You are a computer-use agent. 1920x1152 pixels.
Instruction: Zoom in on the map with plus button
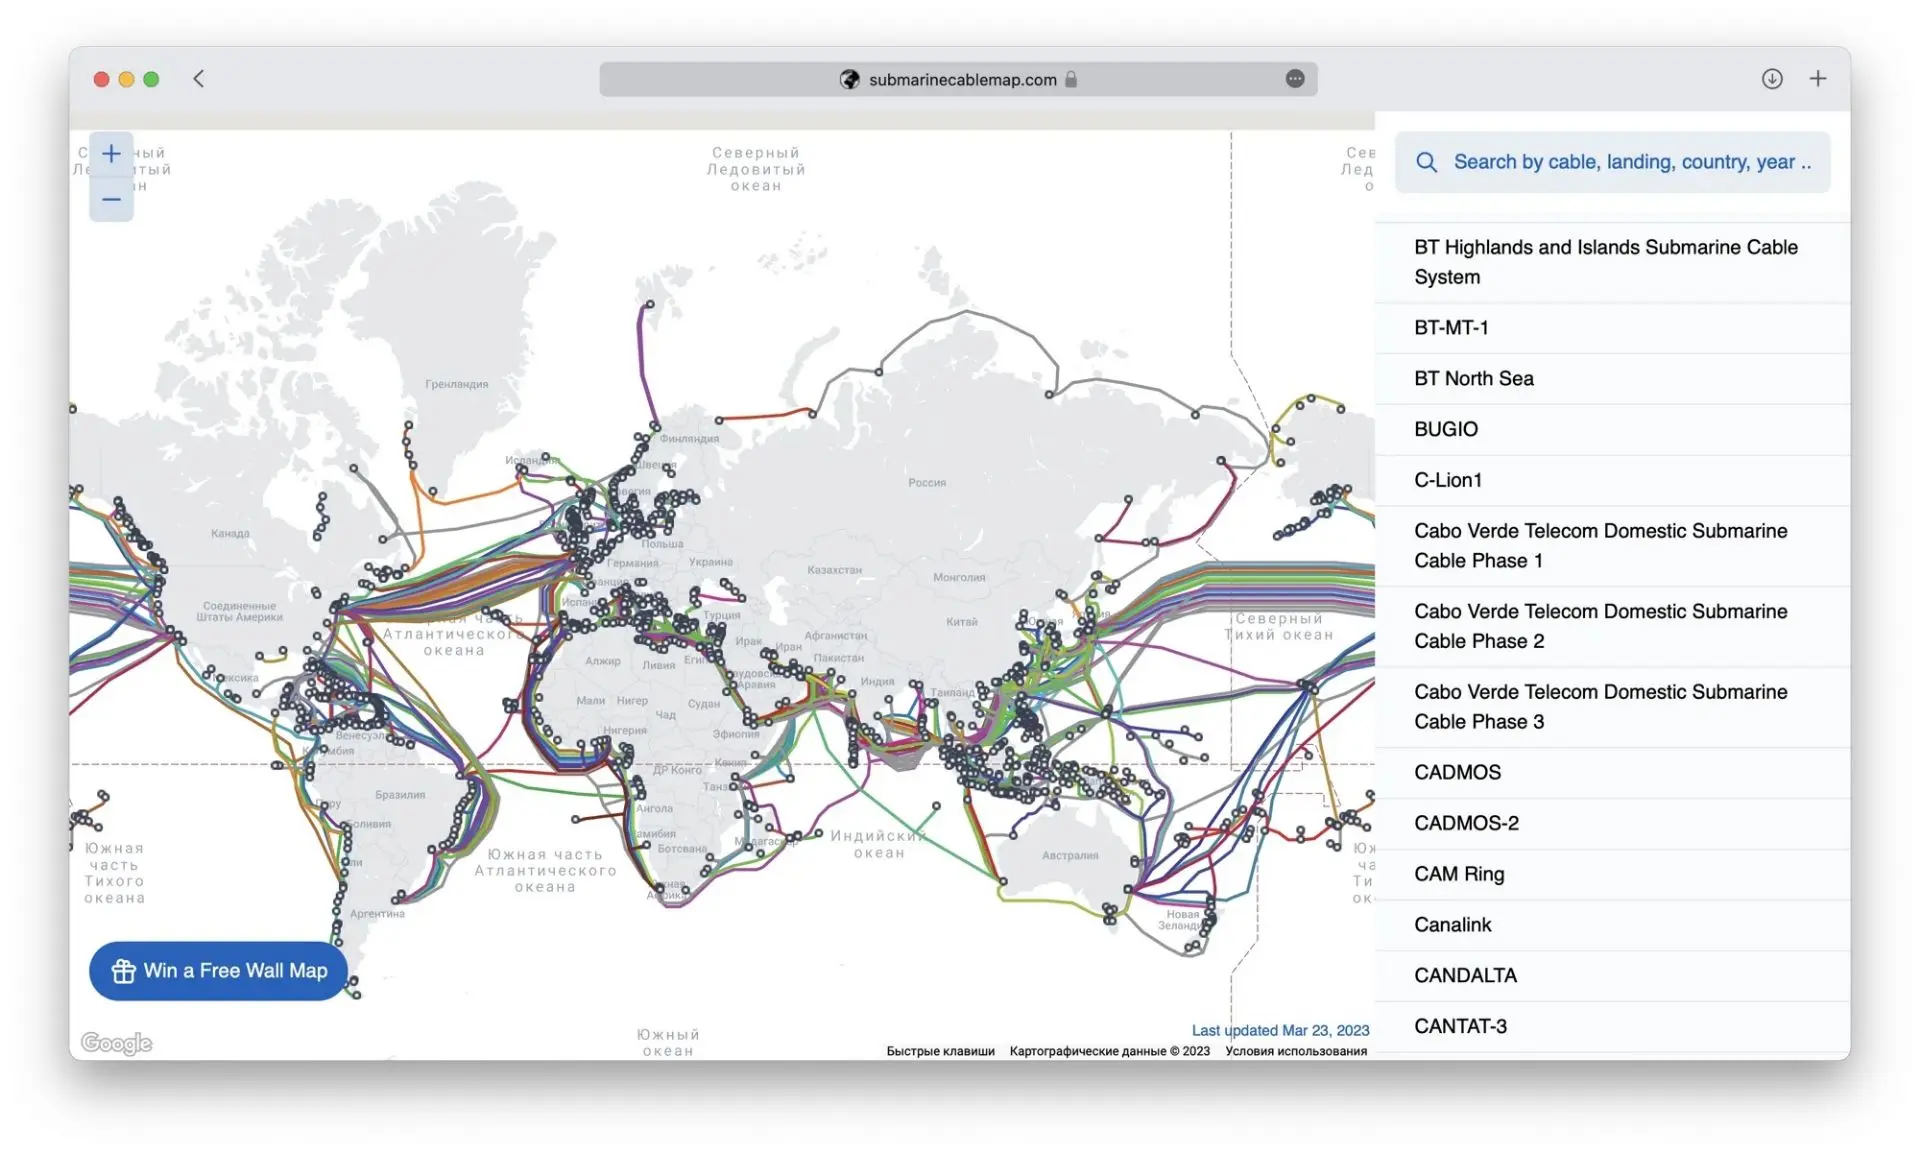tap(111, 154)
